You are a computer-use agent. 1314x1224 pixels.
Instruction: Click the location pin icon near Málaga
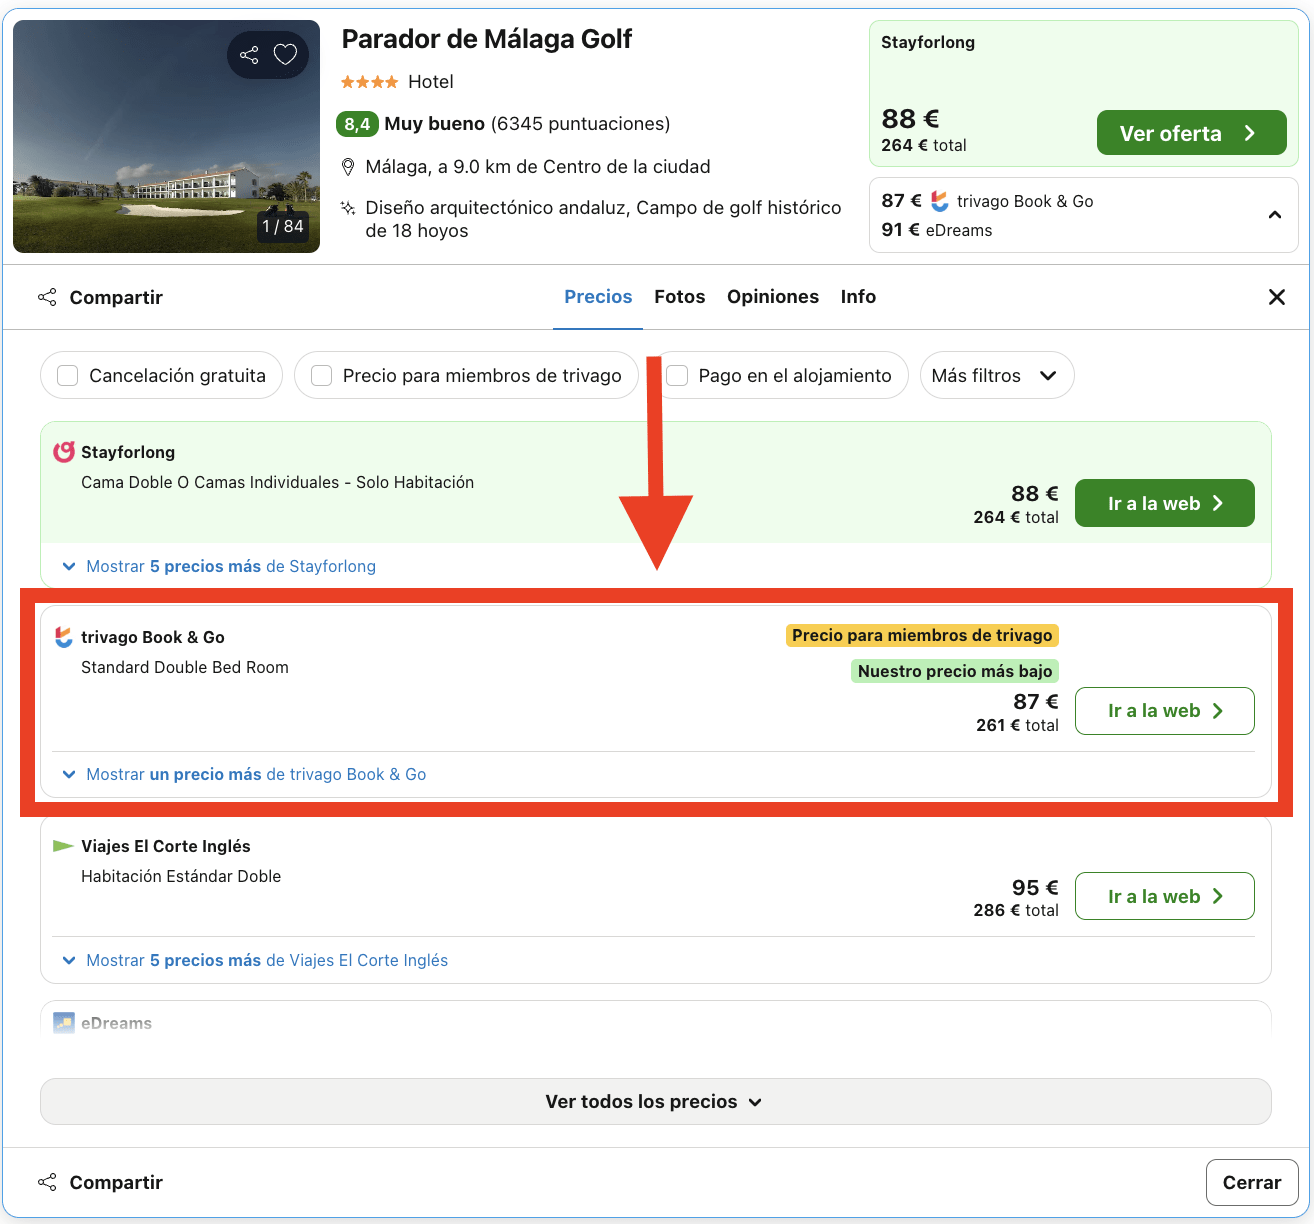click(x=348, y=167)
